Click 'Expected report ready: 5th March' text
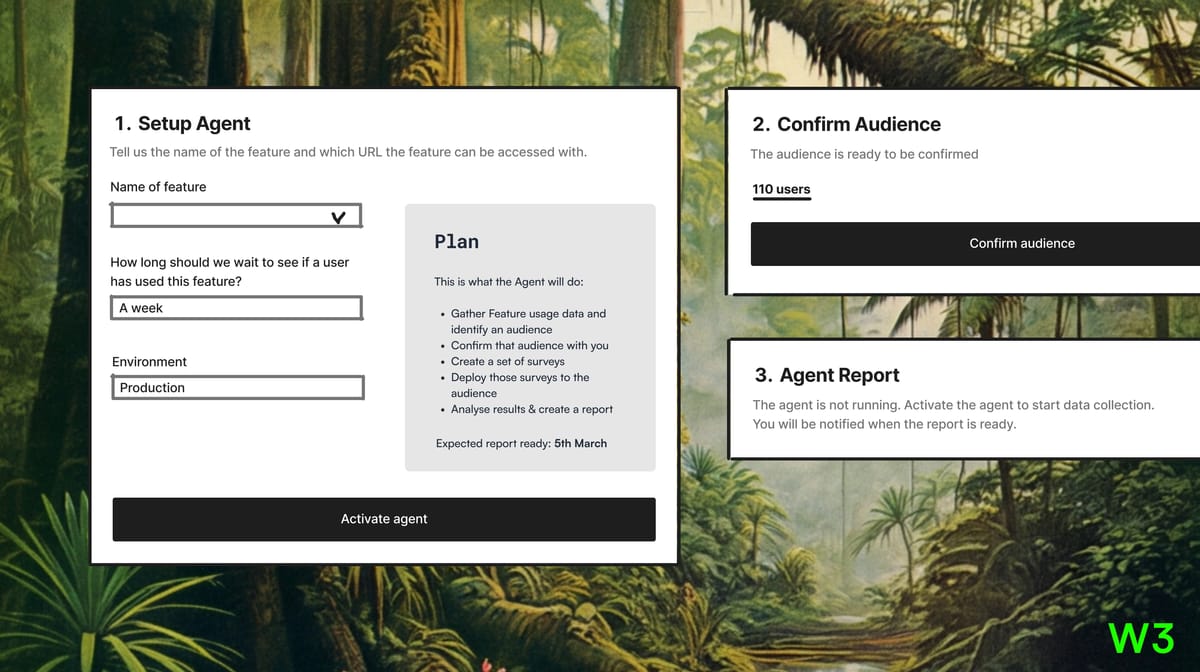The image size is (1200, 672). (521, 443)
